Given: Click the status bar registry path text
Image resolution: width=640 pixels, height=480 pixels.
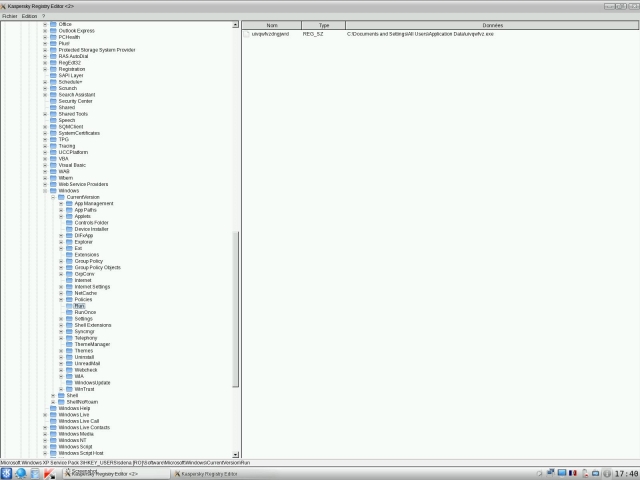Looking at the screenshot, I should (x=125, y=463).
